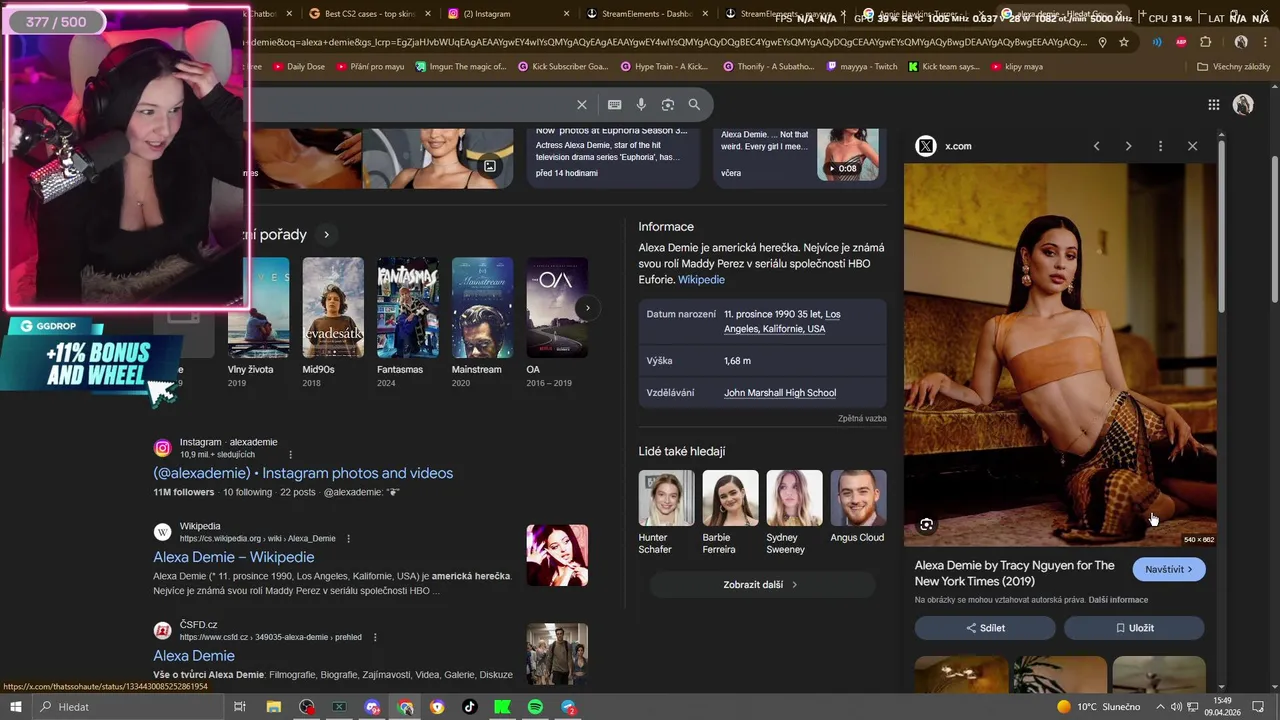Search inside image with Lens overlay icon

click(927, 524)
